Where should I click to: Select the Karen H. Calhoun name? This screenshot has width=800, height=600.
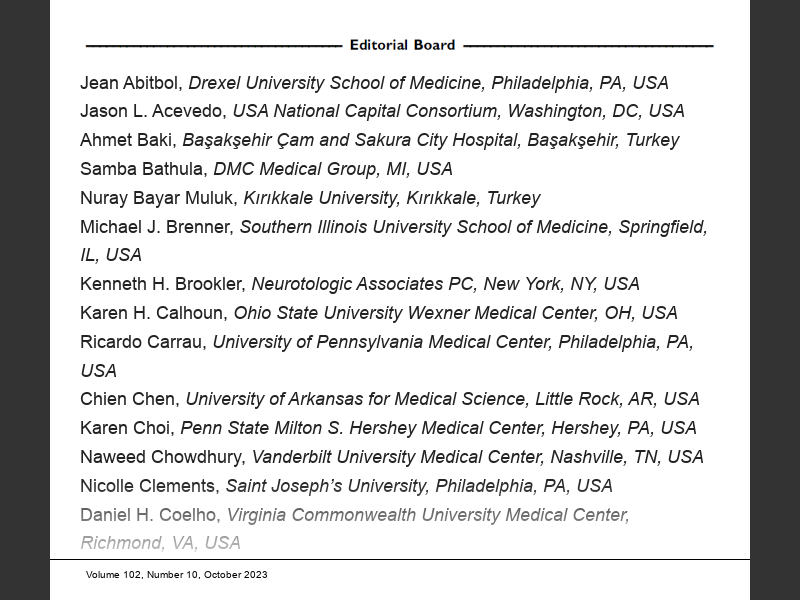pos(151,313)
